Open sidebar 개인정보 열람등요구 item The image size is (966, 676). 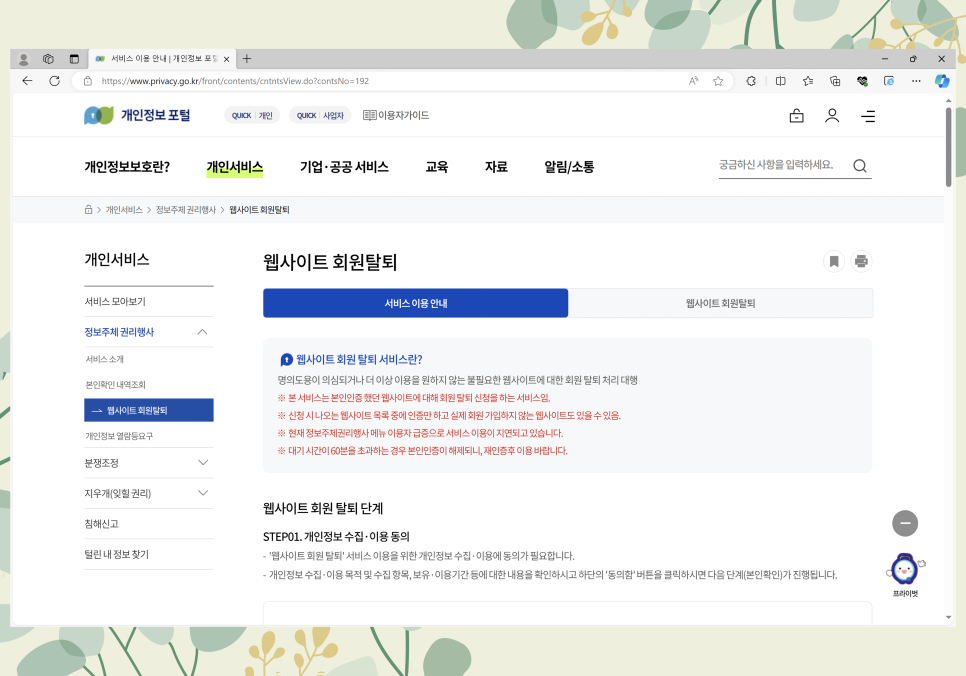click(119, 436)
